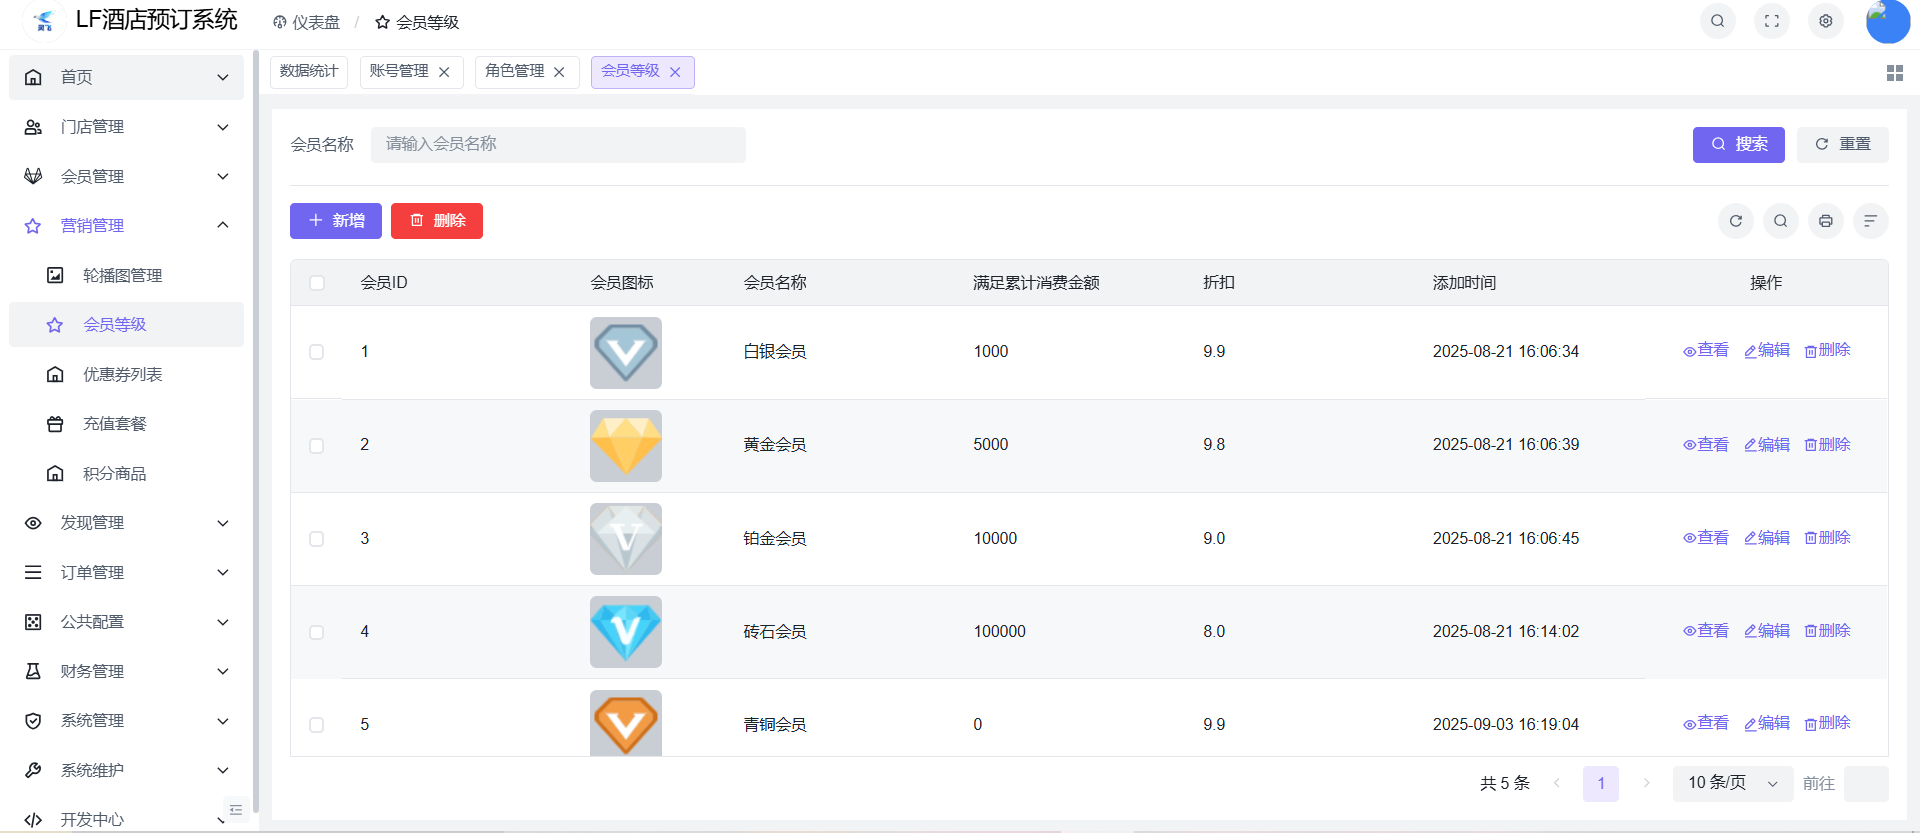Toggle the select-all checkbox in table header

pos(317,283)
